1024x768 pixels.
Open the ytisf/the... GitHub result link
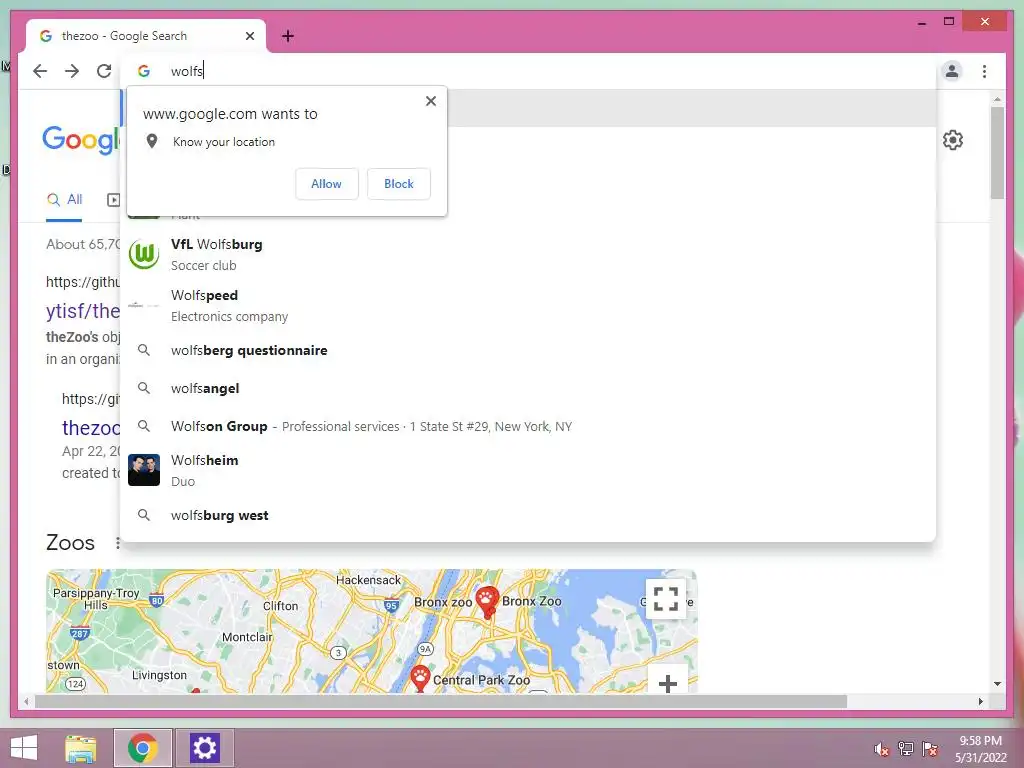click(83, 311)
